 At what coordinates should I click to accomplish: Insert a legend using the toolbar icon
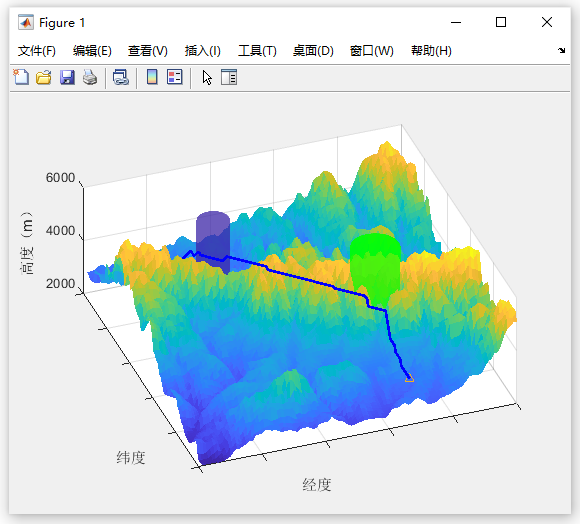175,77
